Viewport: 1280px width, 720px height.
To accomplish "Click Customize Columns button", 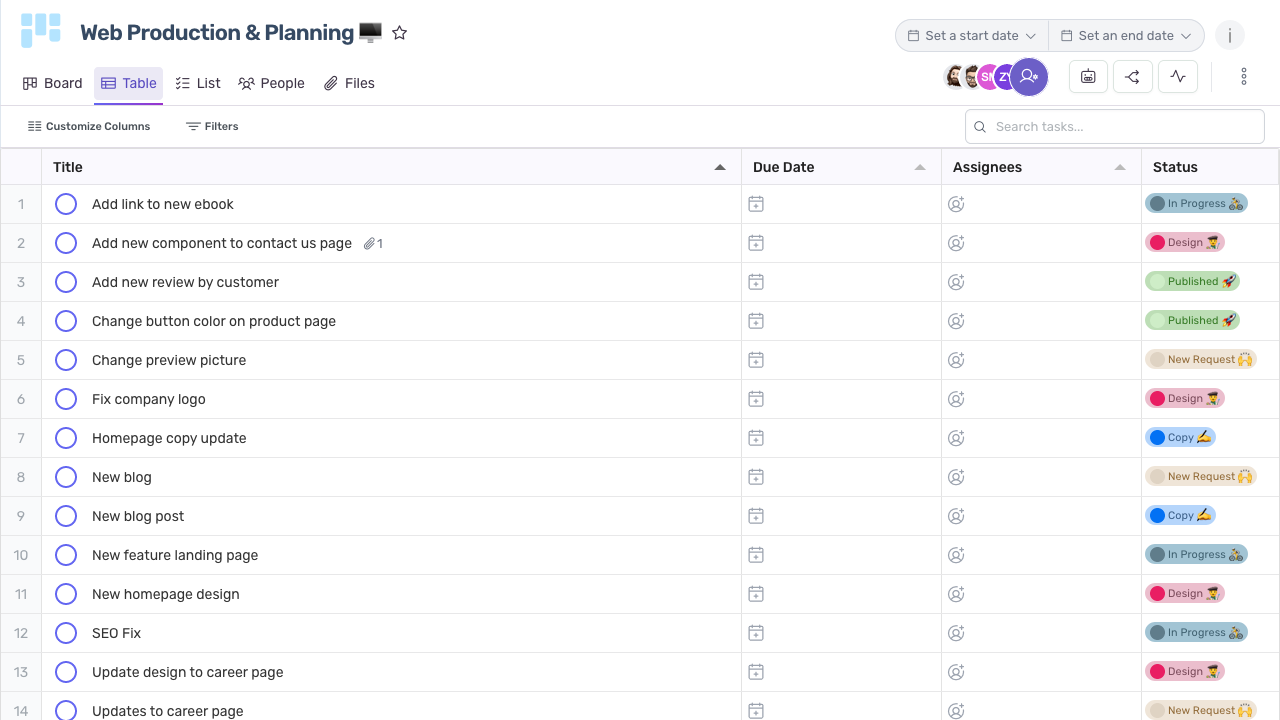I will [x=89, y=126].
